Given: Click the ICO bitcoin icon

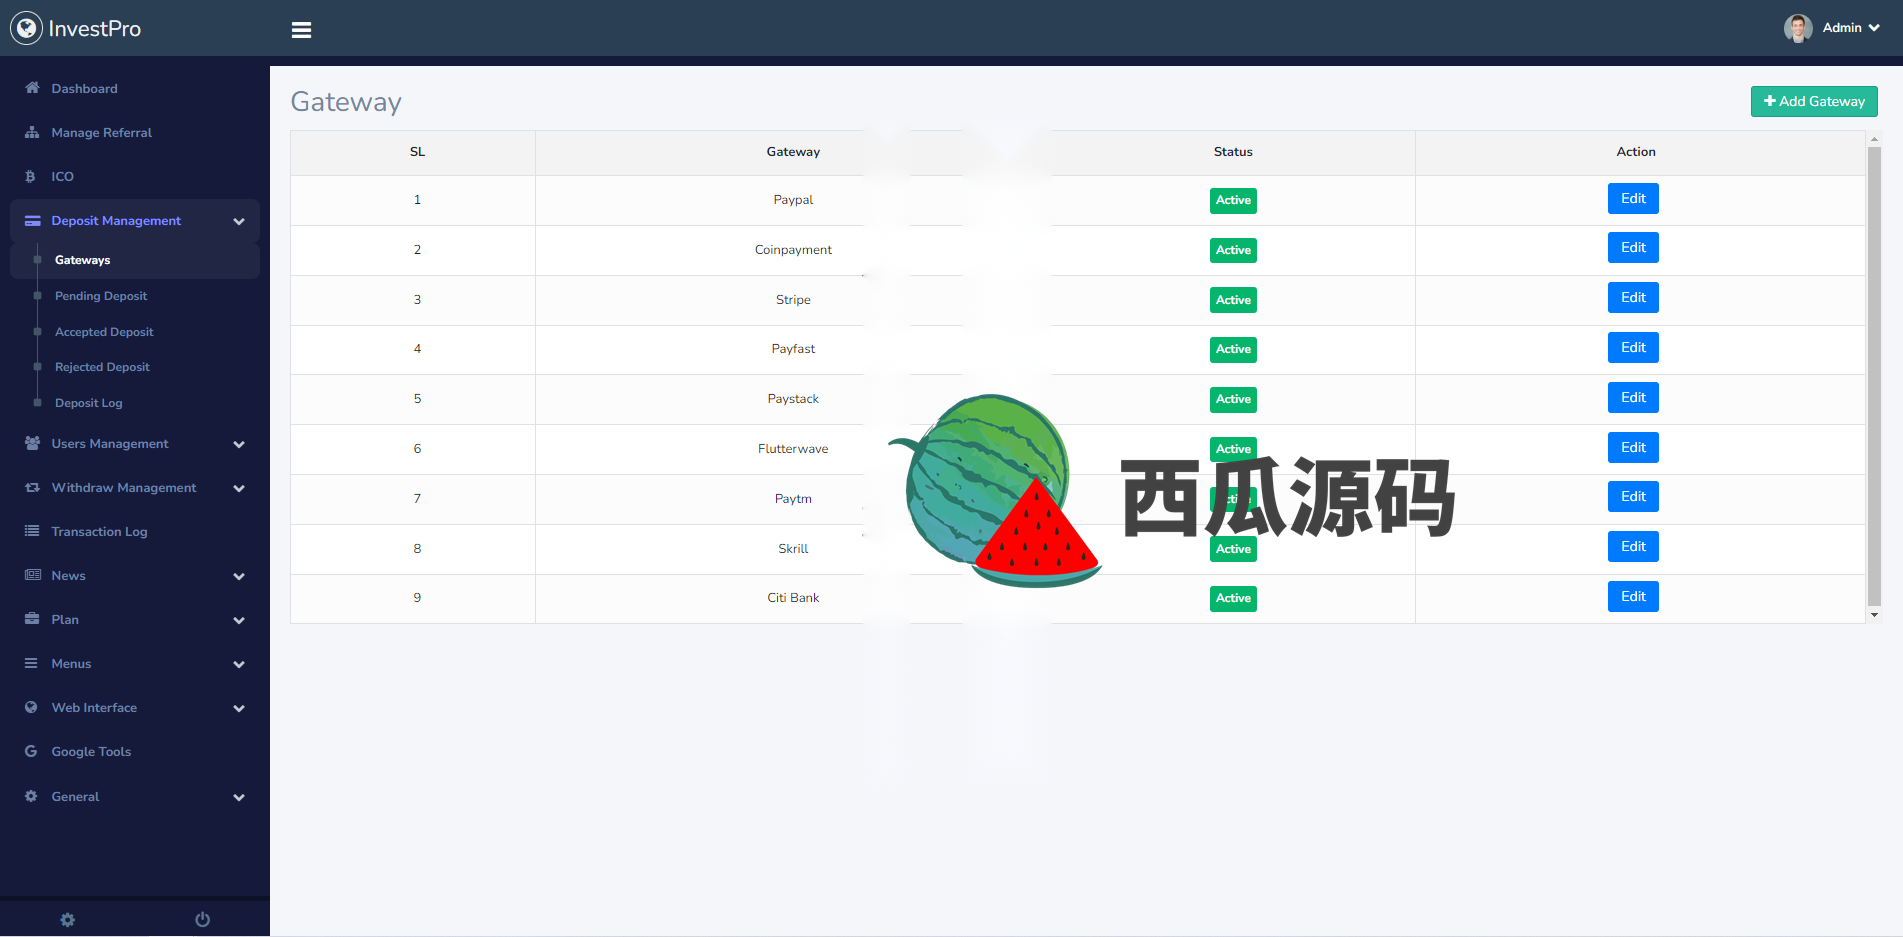Looking at the screenshot, I should [31, 176].
